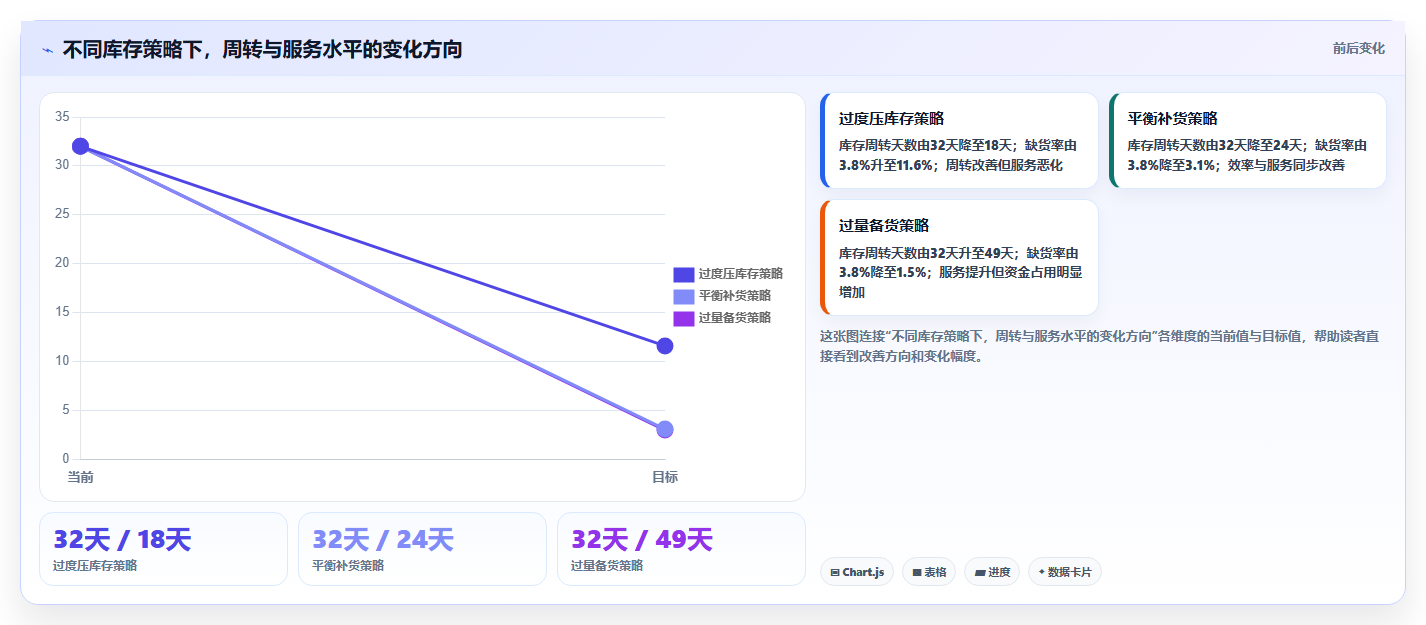
Task: Click the 当前 x-axis label
Action: click(80, 477)
